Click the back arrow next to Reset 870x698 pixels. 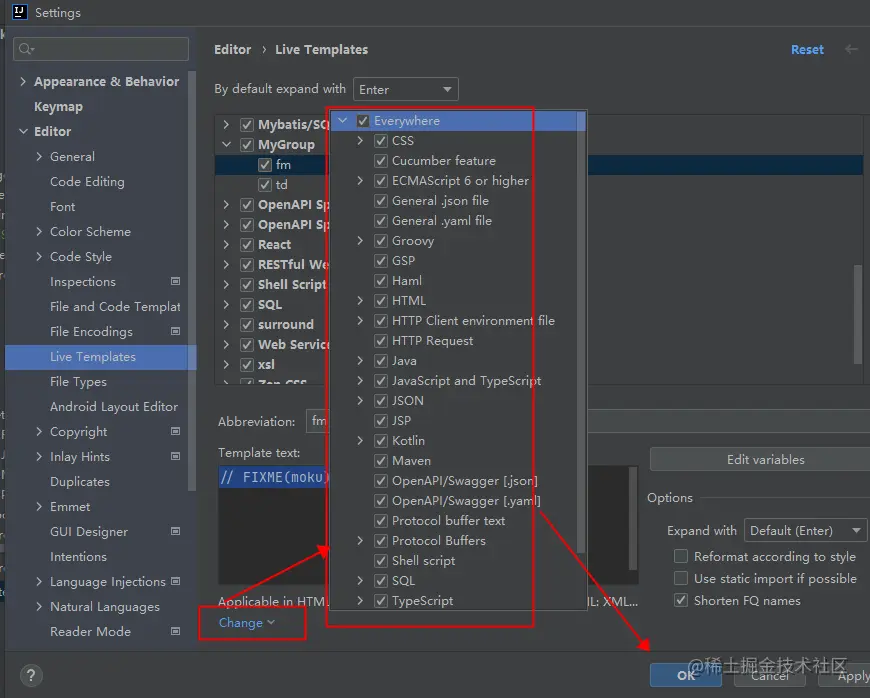851,49
